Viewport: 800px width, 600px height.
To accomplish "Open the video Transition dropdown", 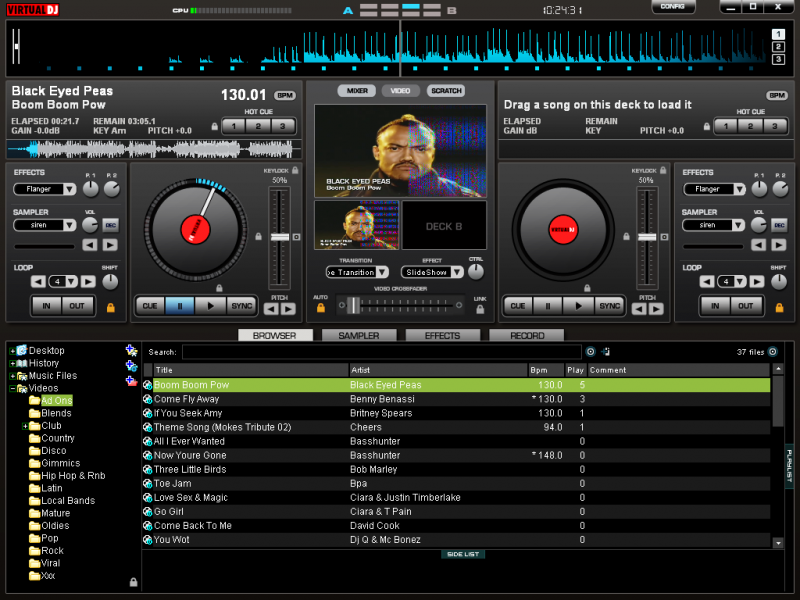I will click(x=351, y=272).
